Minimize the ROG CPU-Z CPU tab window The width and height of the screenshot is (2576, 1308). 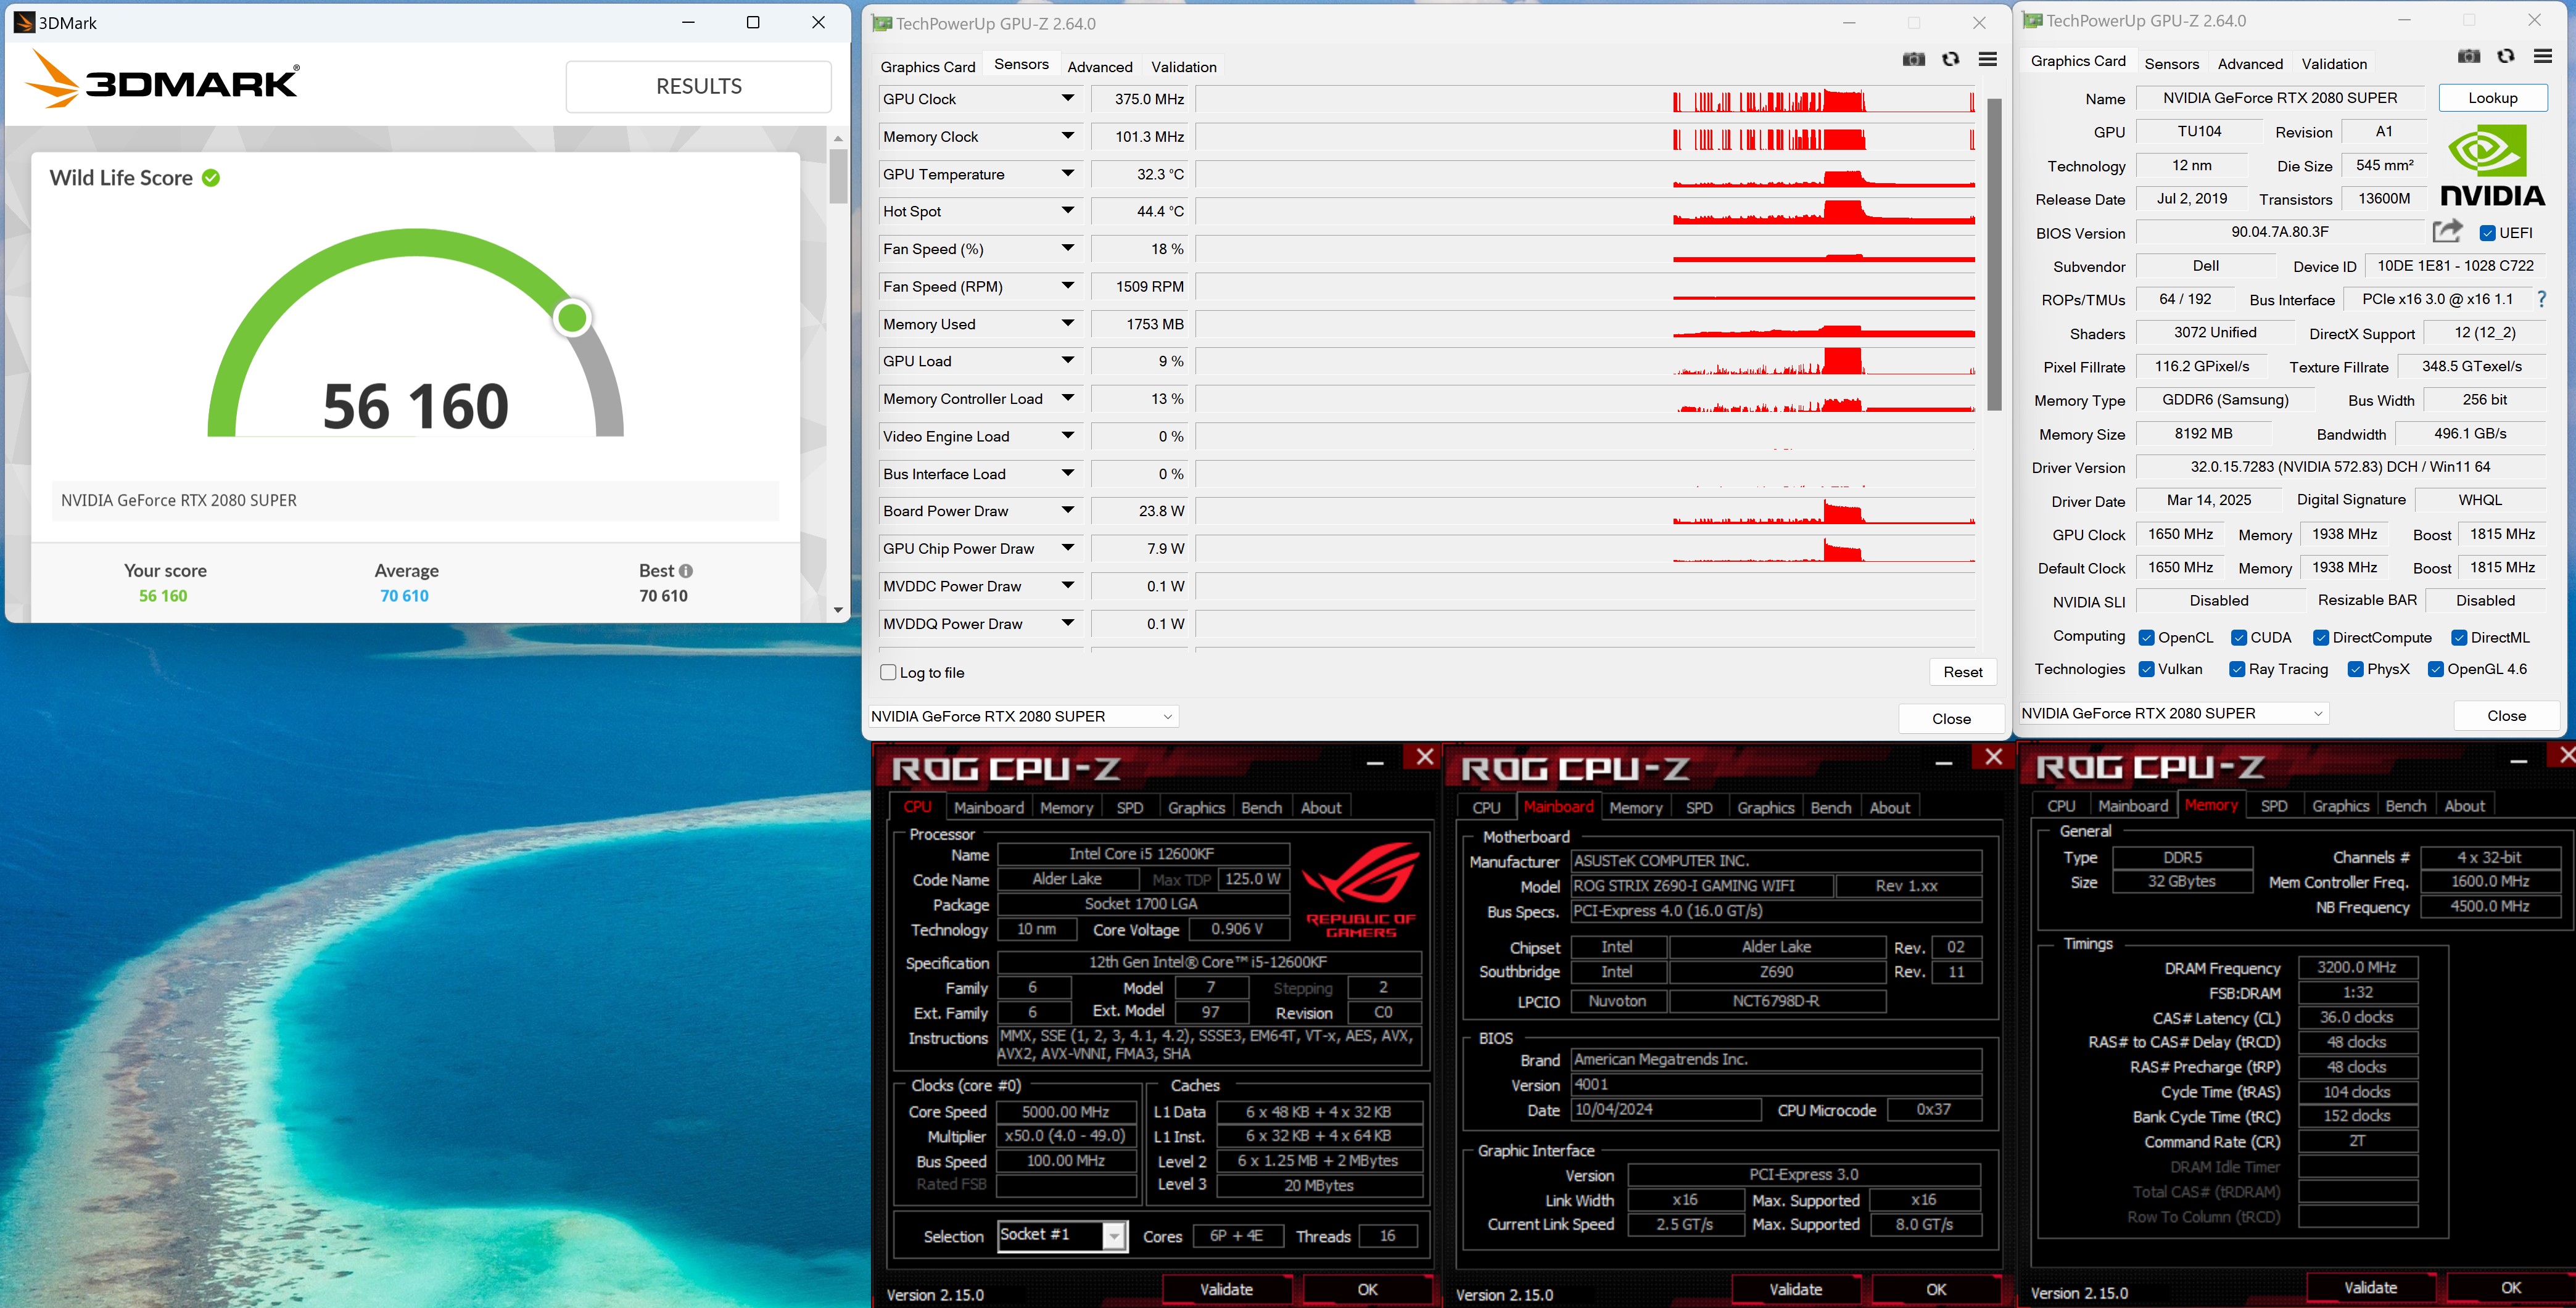tap(1375, 763)
